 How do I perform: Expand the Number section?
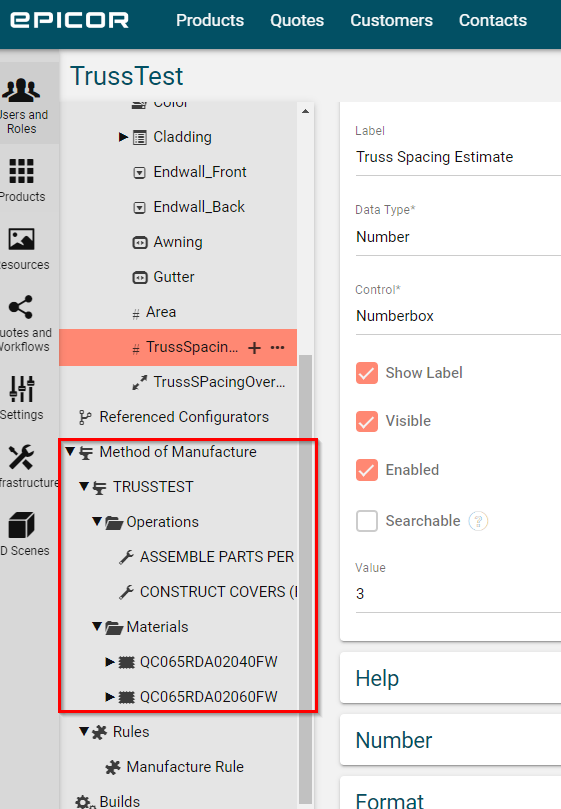coord(451,740)
